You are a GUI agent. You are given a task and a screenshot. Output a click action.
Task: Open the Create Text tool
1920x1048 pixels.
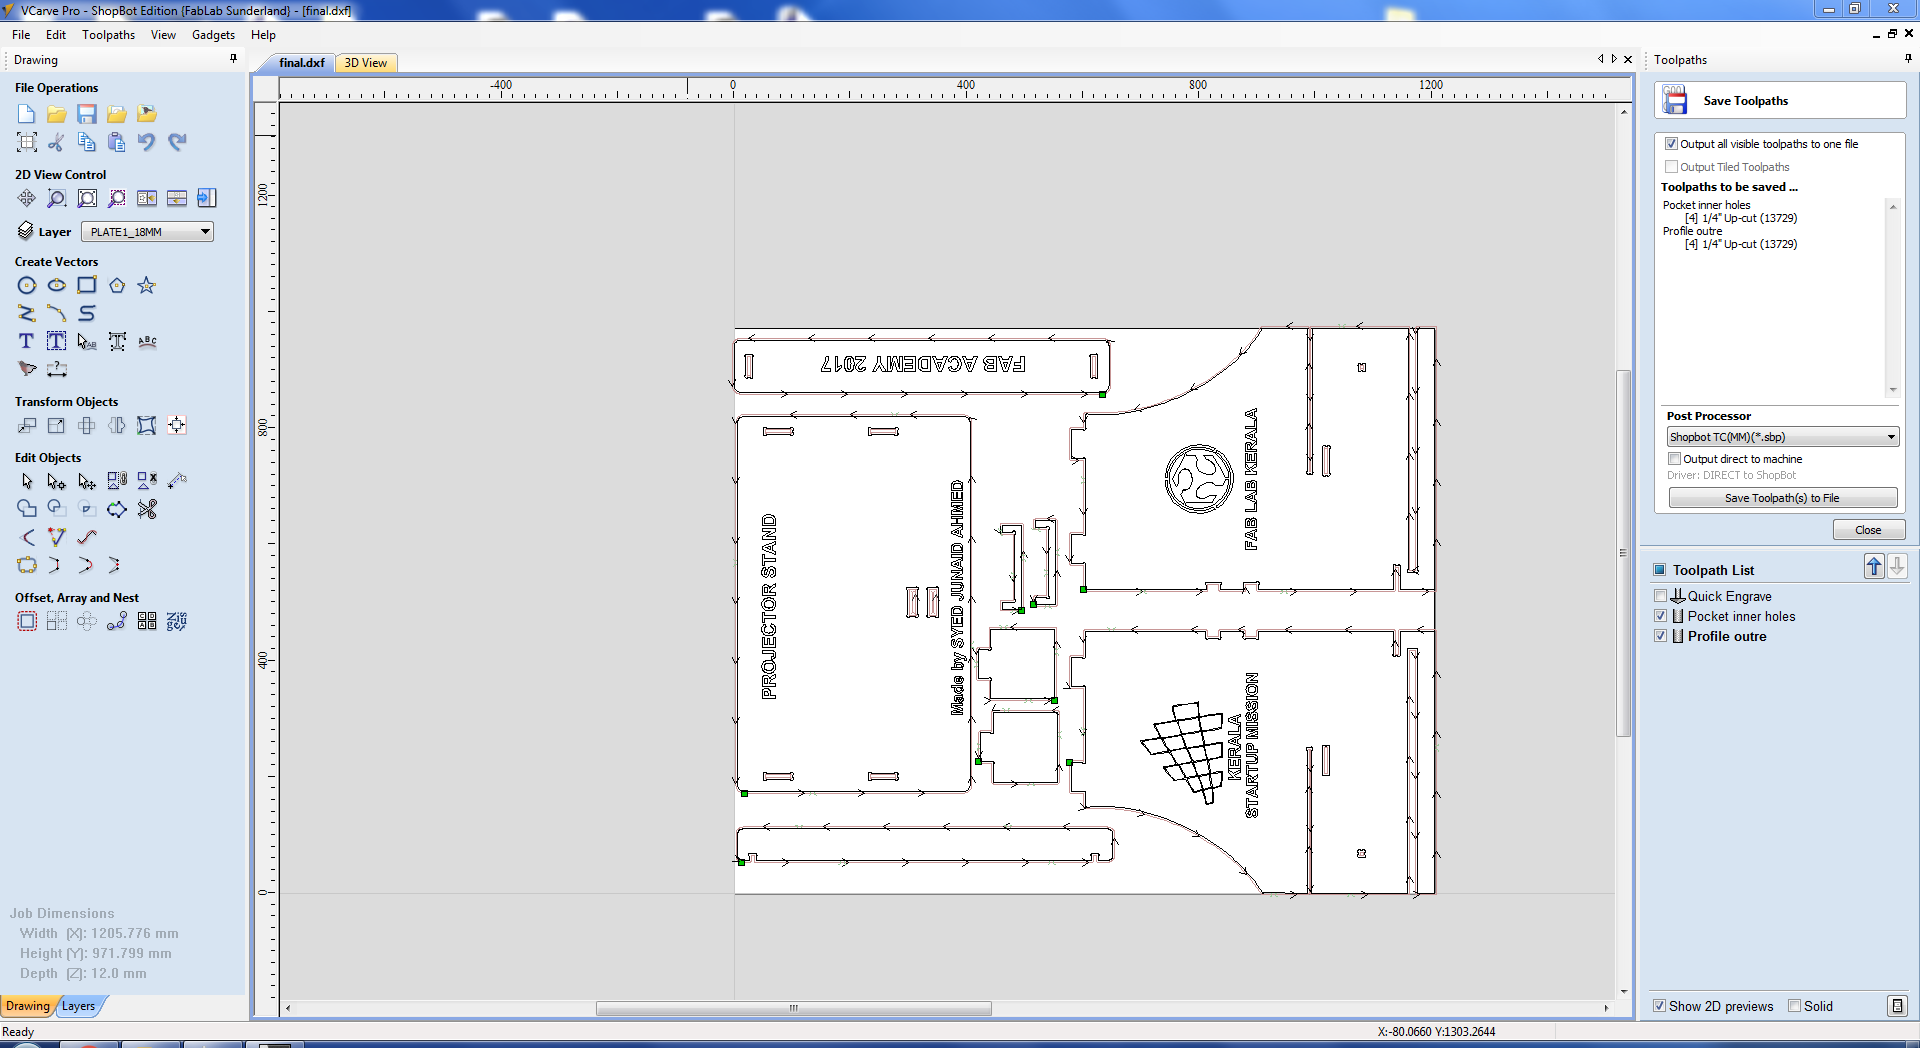click(26, 341)
